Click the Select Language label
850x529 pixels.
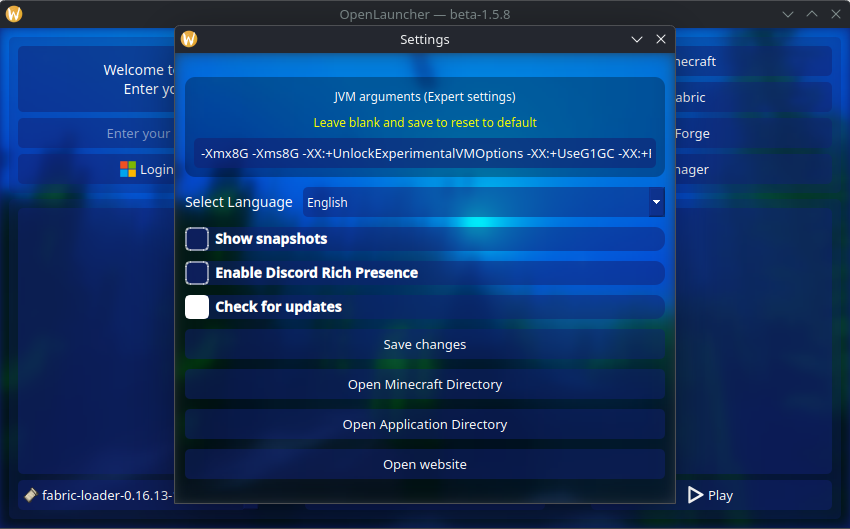coord(239,202)
